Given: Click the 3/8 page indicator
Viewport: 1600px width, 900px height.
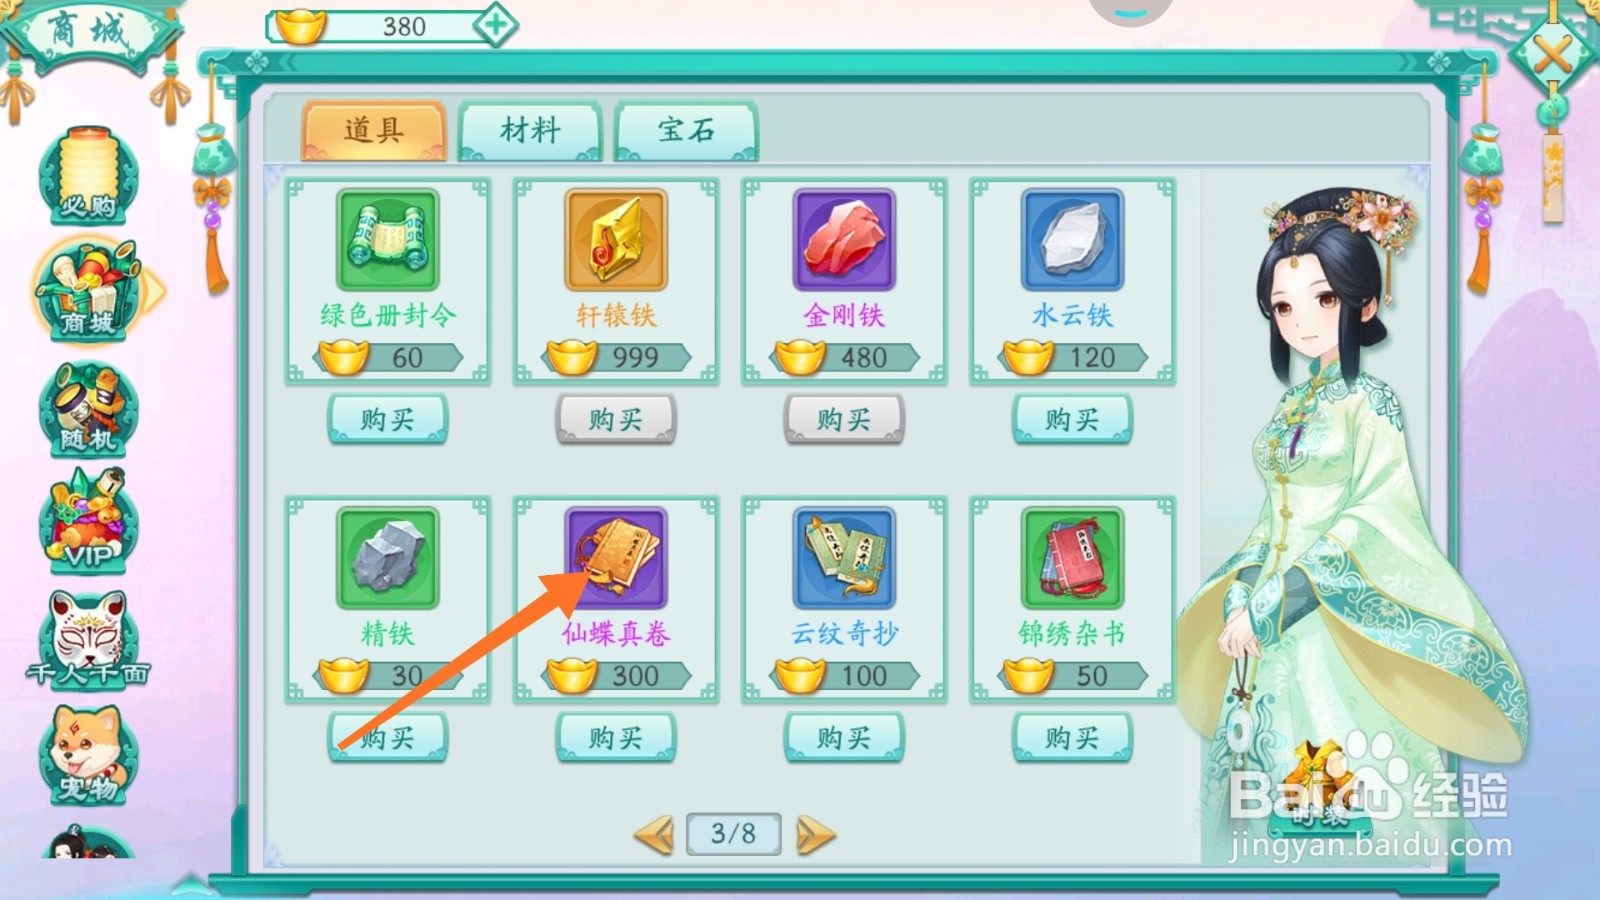Looking at the screenshot, I should coord(733,833).
